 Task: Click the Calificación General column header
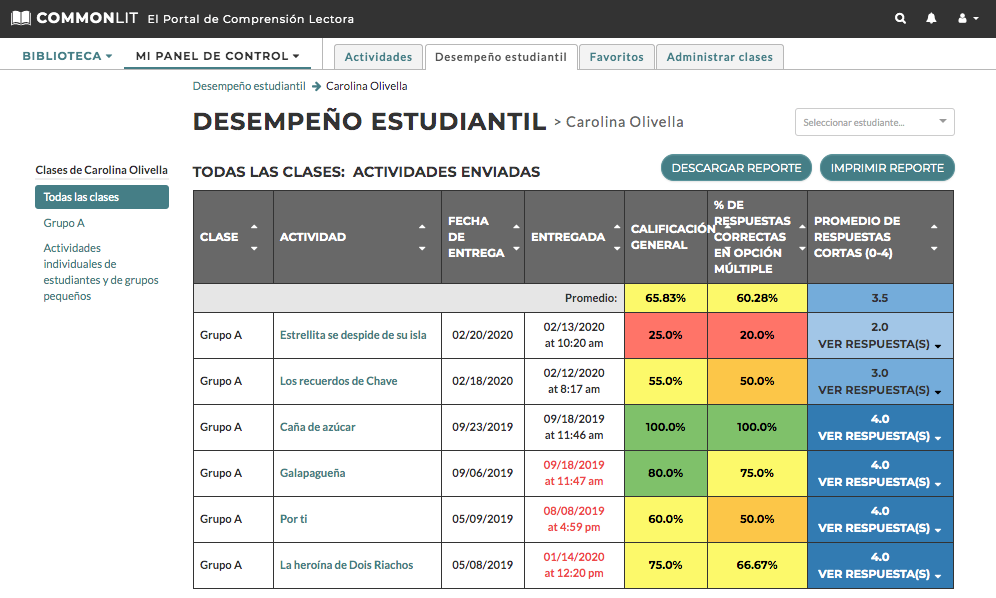pos(666,237)
